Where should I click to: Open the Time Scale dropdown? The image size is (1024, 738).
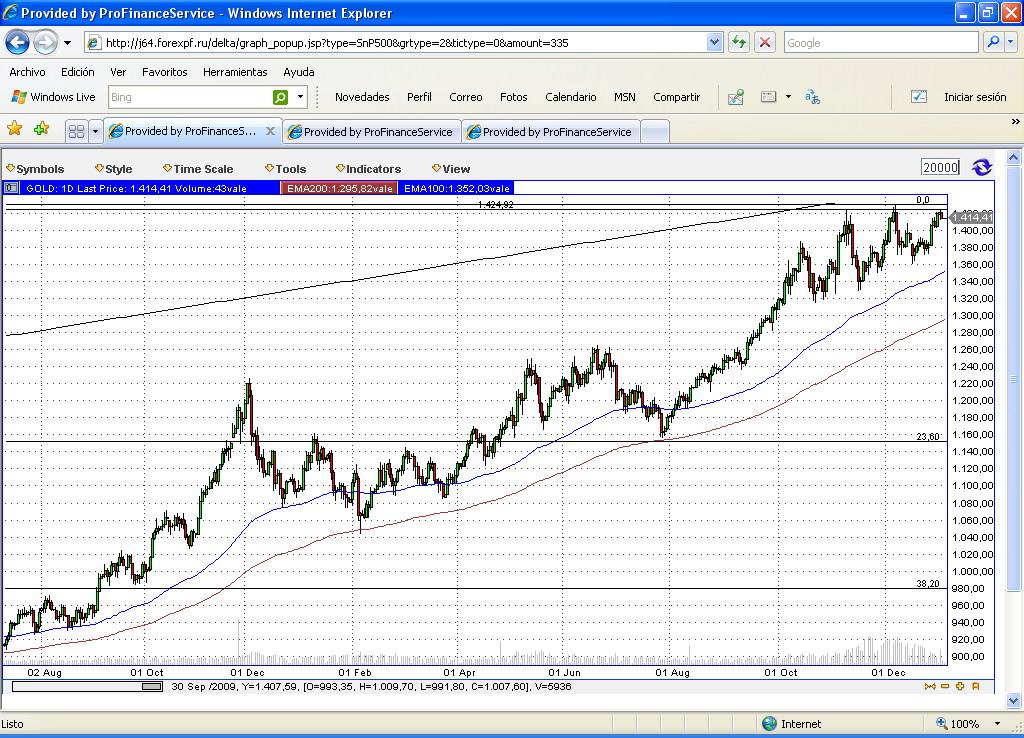coord(198,169)
